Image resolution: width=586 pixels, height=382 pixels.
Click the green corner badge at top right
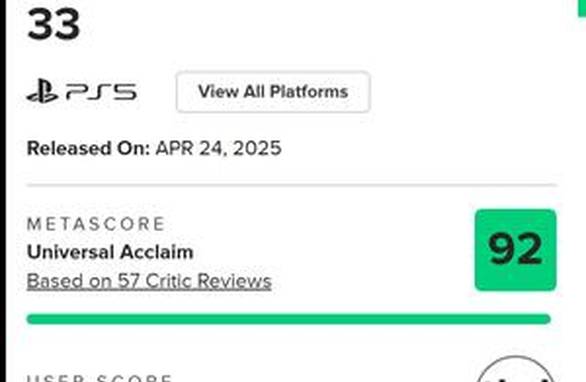point(582,8)
